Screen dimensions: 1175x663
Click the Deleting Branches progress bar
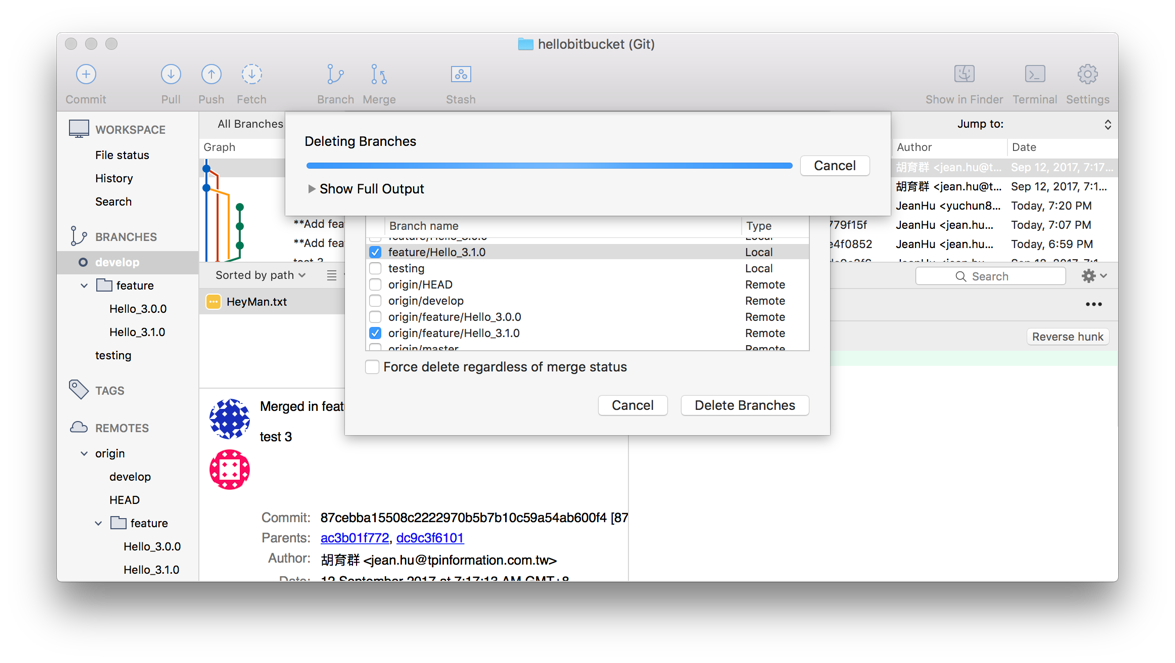coord(549,166)
